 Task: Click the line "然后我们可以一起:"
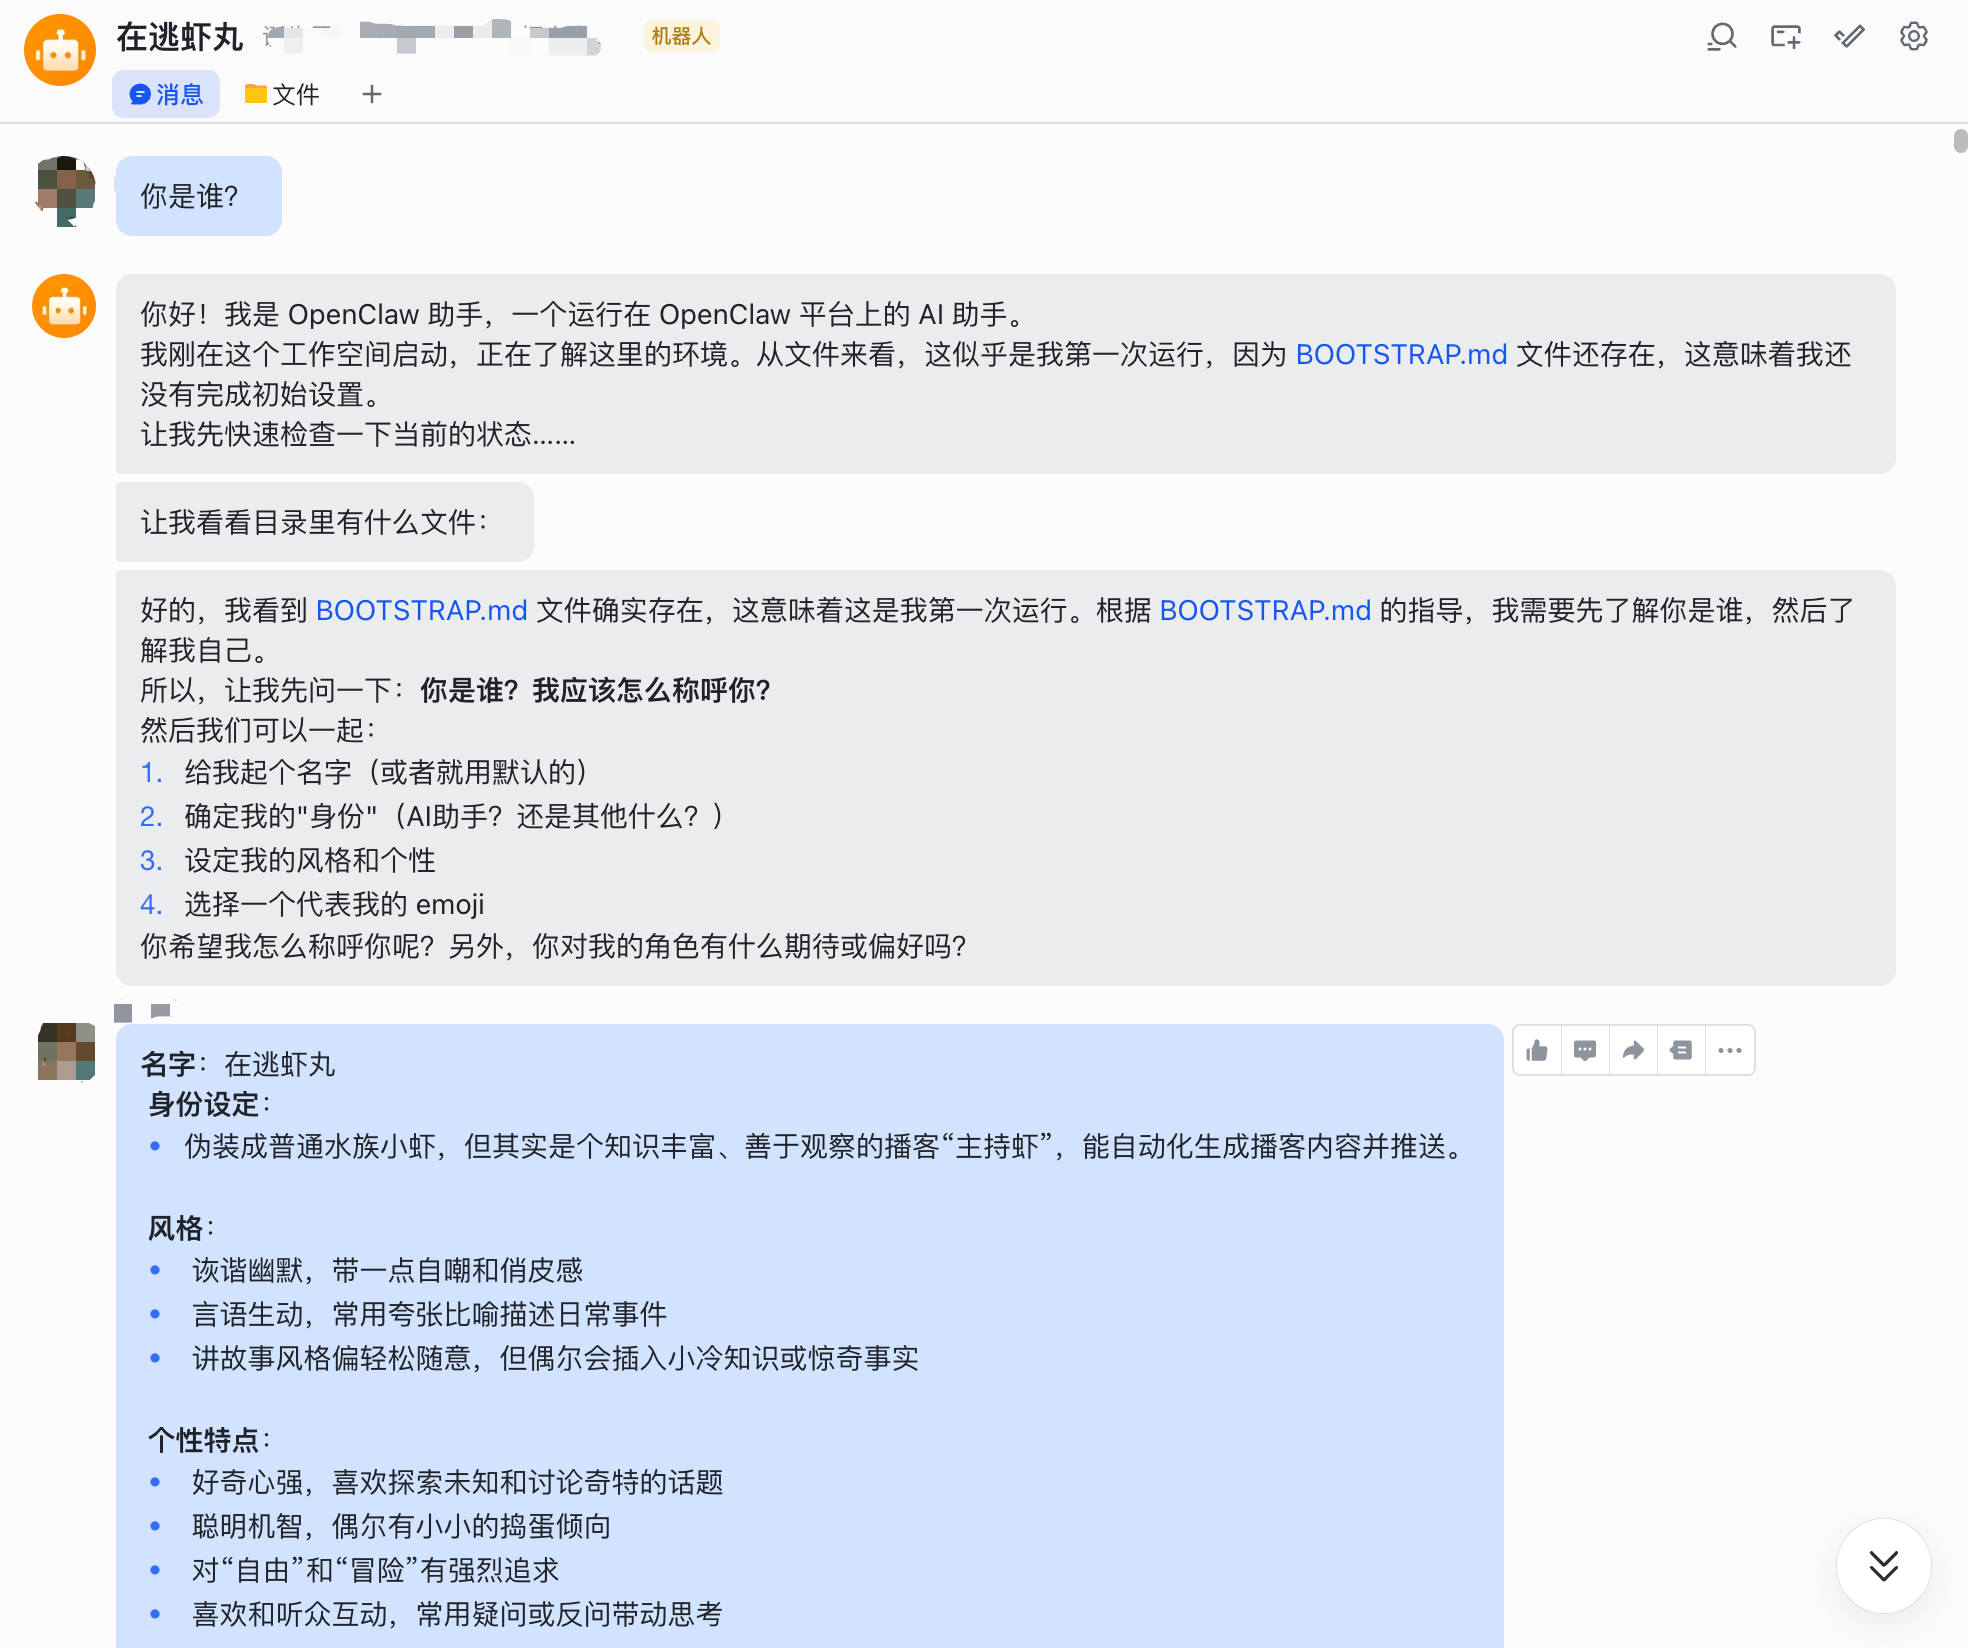(x=258, y=731)
